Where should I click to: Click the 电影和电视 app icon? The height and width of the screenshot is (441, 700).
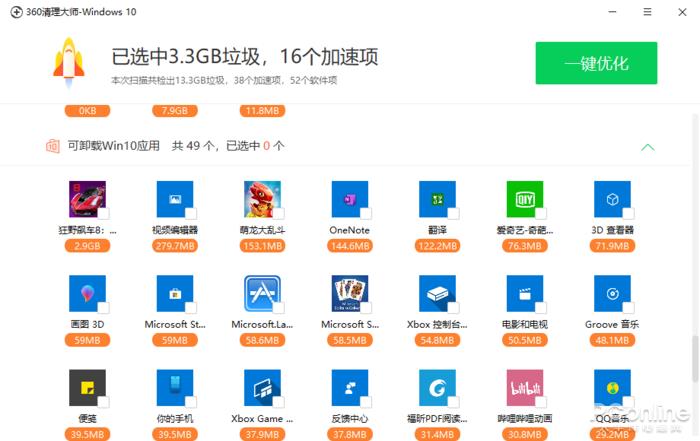tap(525, 293)
